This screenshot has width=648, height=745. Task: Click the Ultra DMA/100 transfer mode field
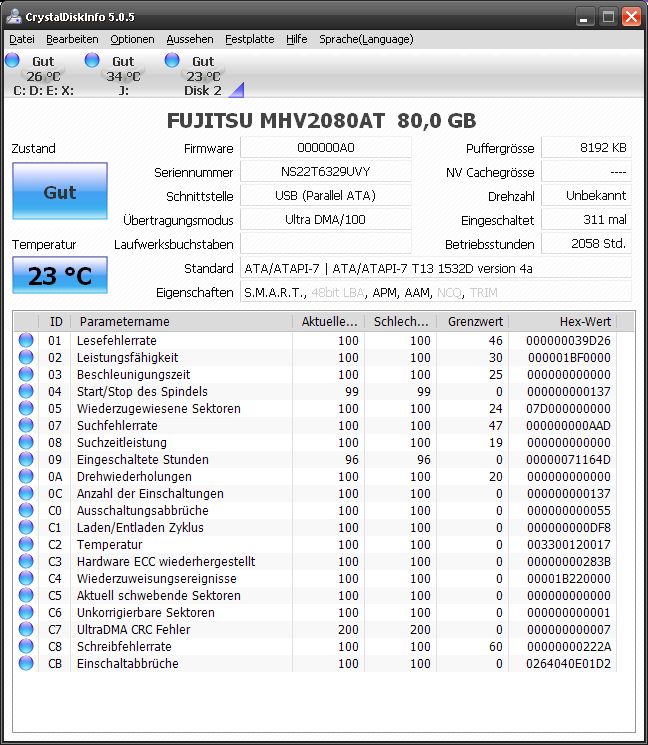pyautogui.click(x=326, y=220)
